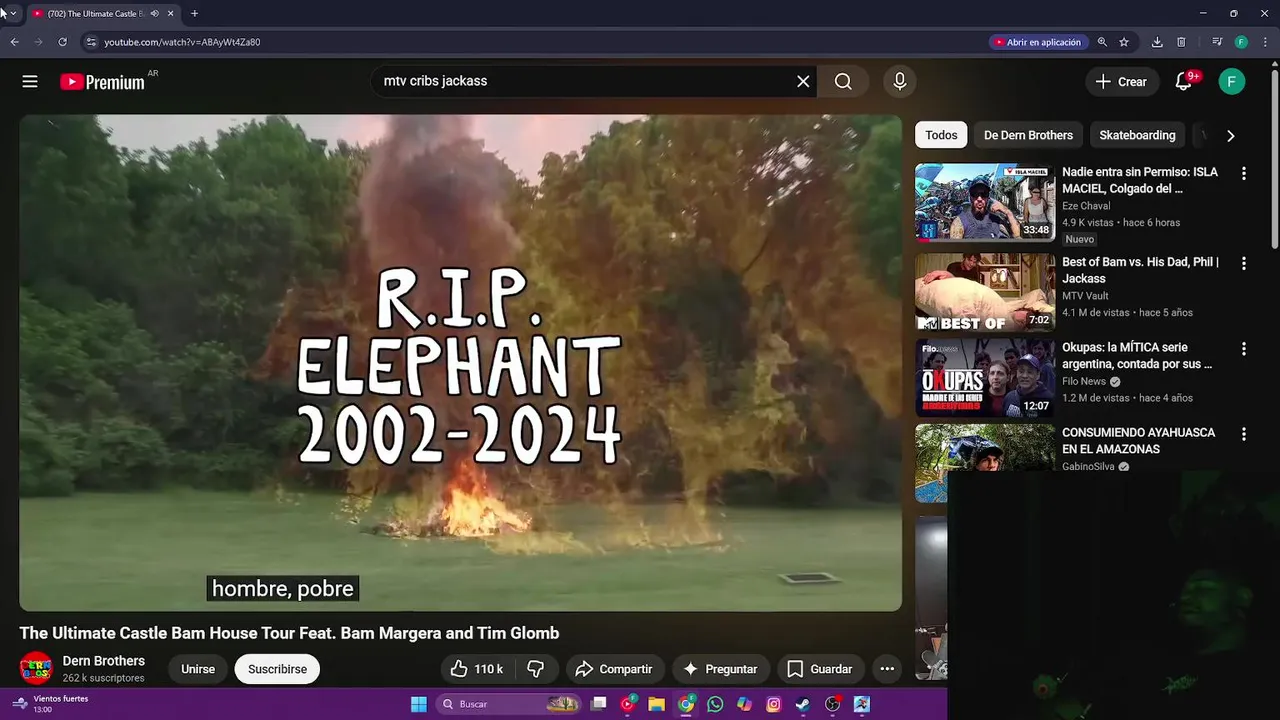The width and height of the screenshot is (1280, 720).
Task: Close the Ultimate Castle Bam tab
Action: click(x=170, y=14)
